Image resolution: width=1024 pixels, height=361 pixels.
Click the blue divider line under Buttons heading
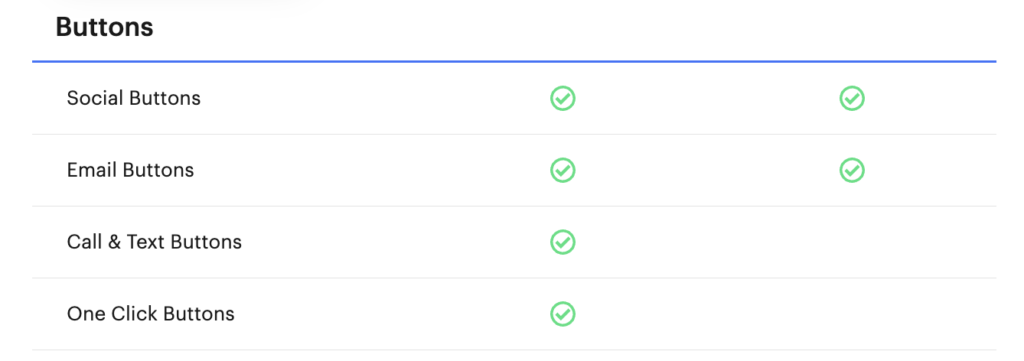[x=514, y=61]
